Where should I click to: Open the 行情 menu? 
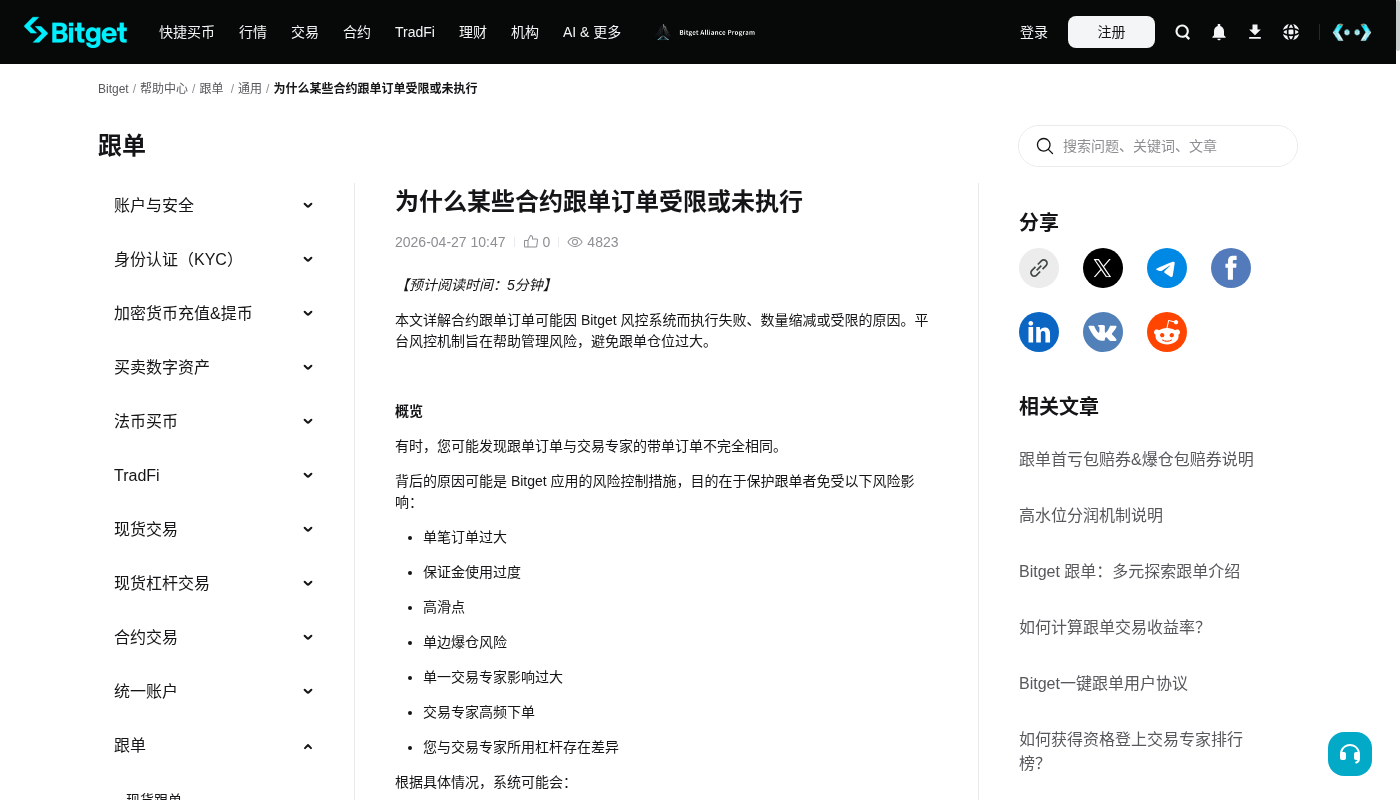coord(253,32)
